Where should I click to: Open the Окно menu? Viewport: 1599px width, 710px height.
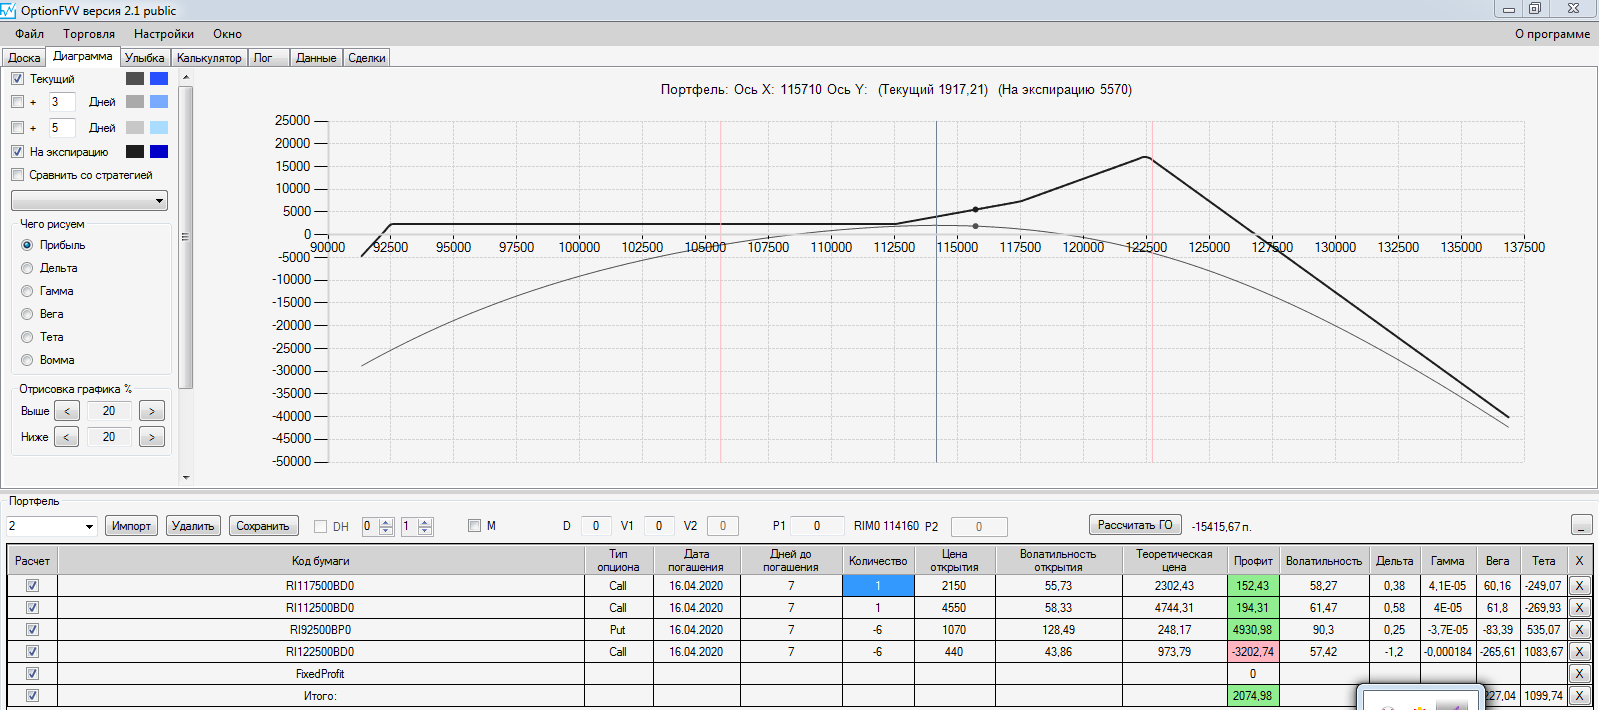point(227,34)
